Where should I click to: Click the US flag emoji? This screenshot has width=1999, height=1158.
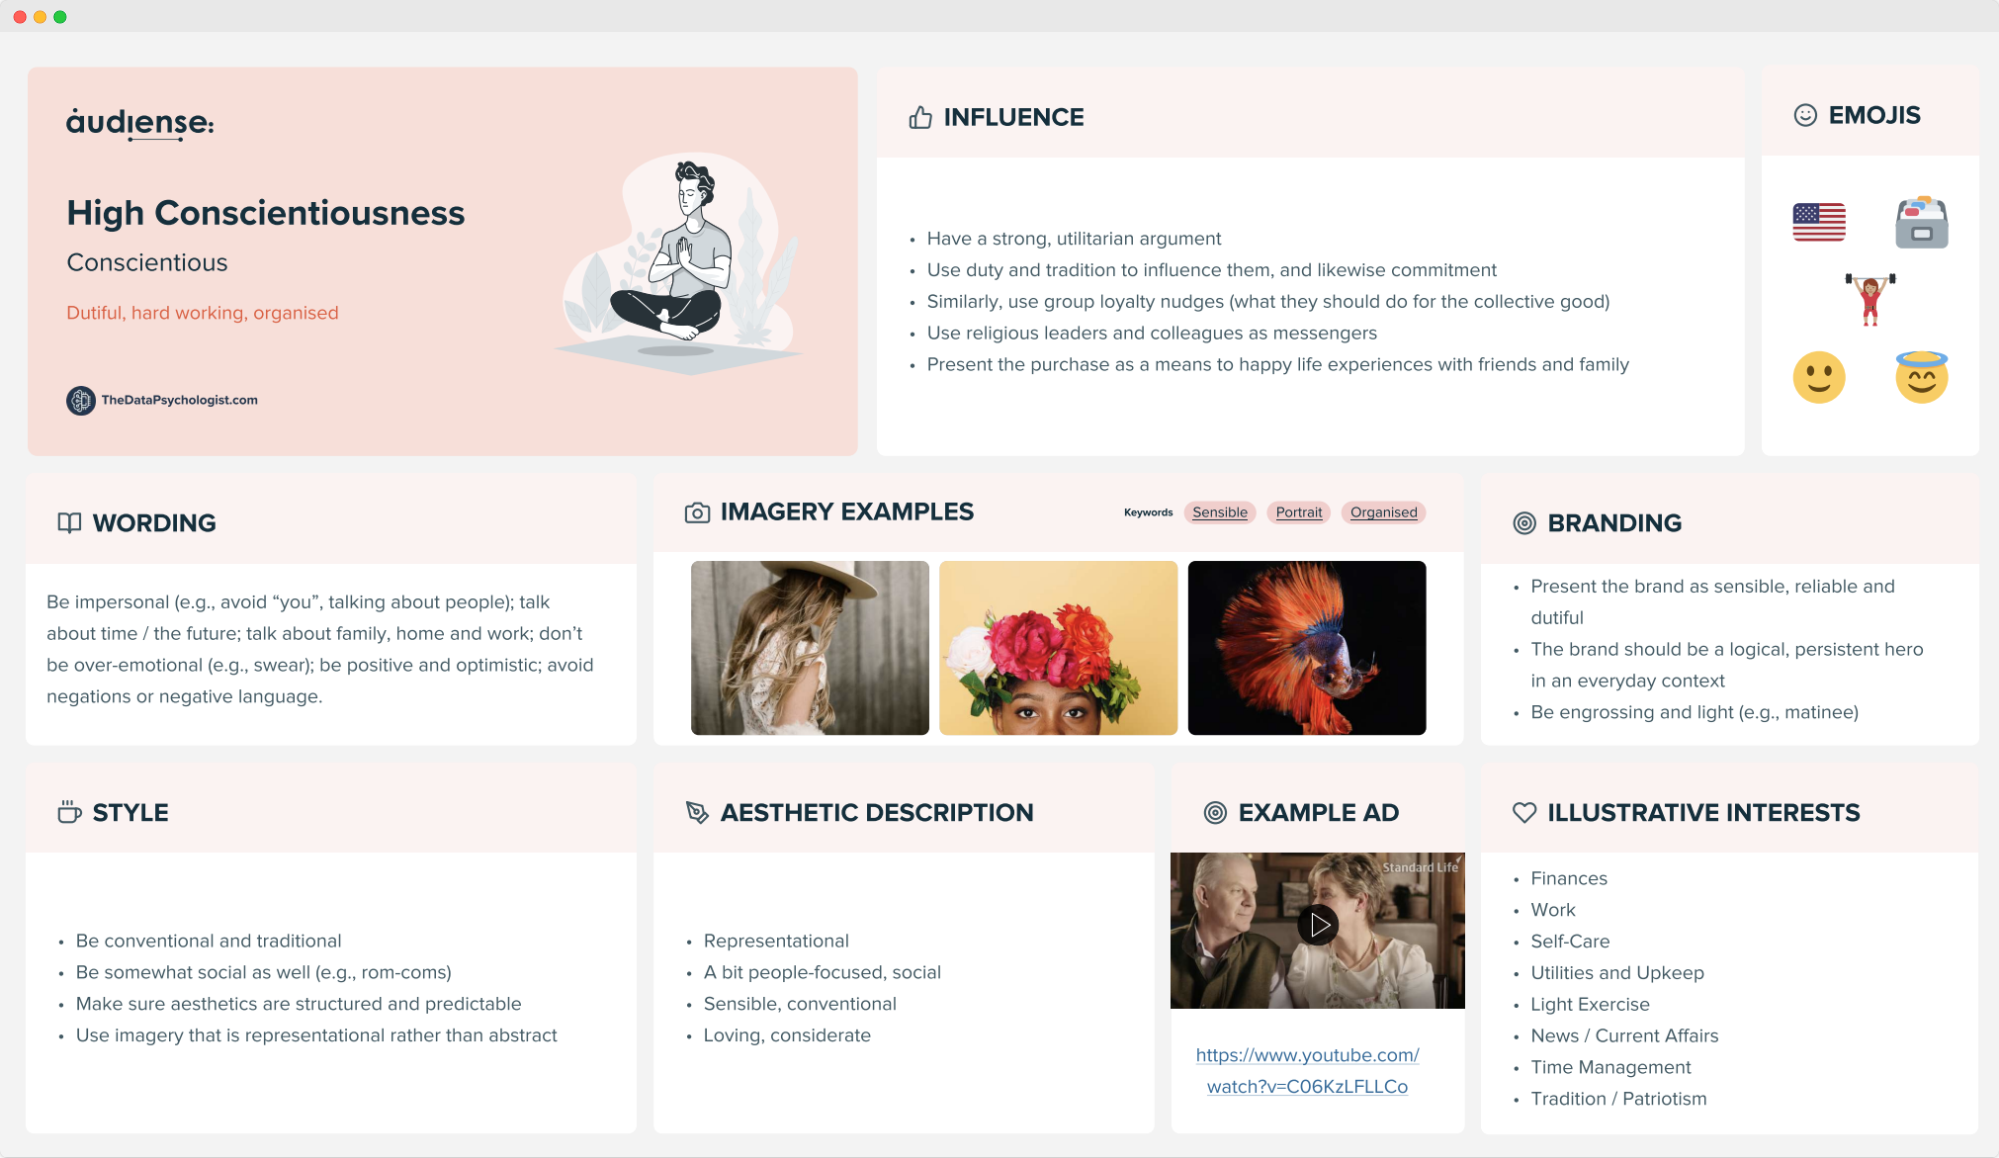[1817, 225]
